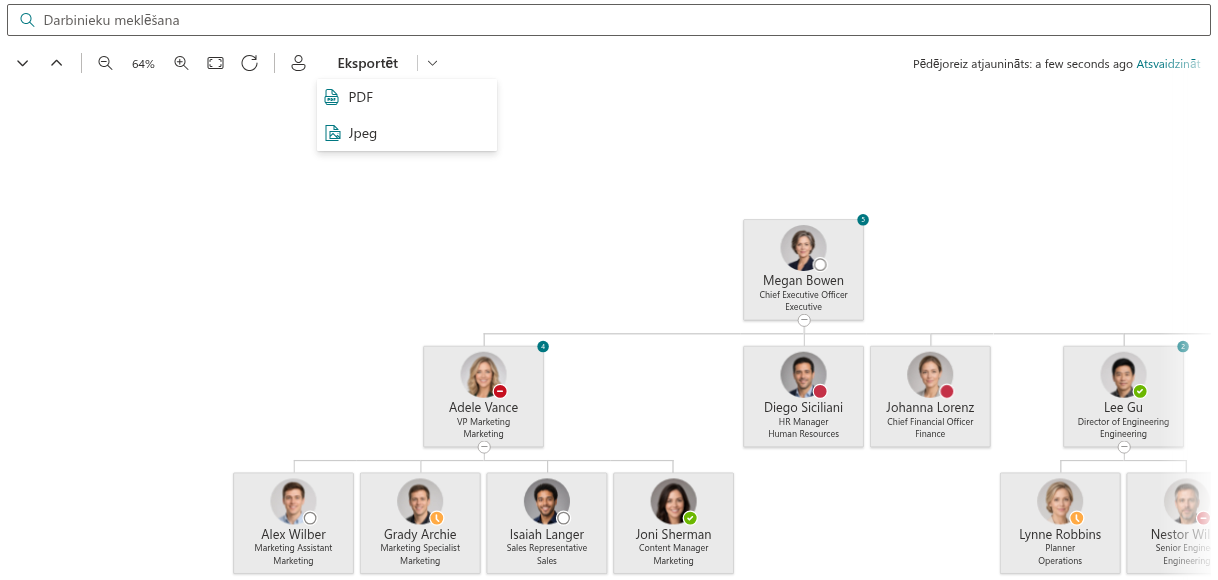Screen dimensions: 1218x580
Task: Select Johanna Lorenz's card
Action: (930, 396)
